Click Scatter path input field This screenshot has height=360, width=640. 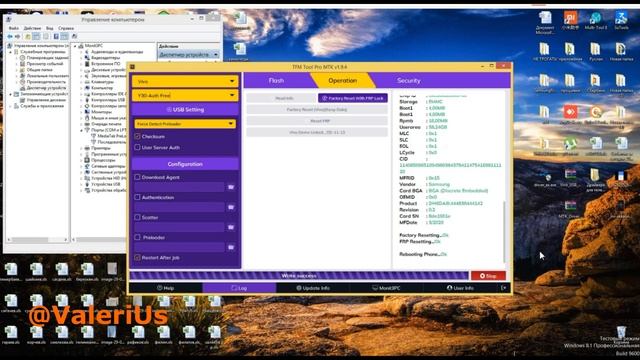pyautogui.click(x=180, y=227)
